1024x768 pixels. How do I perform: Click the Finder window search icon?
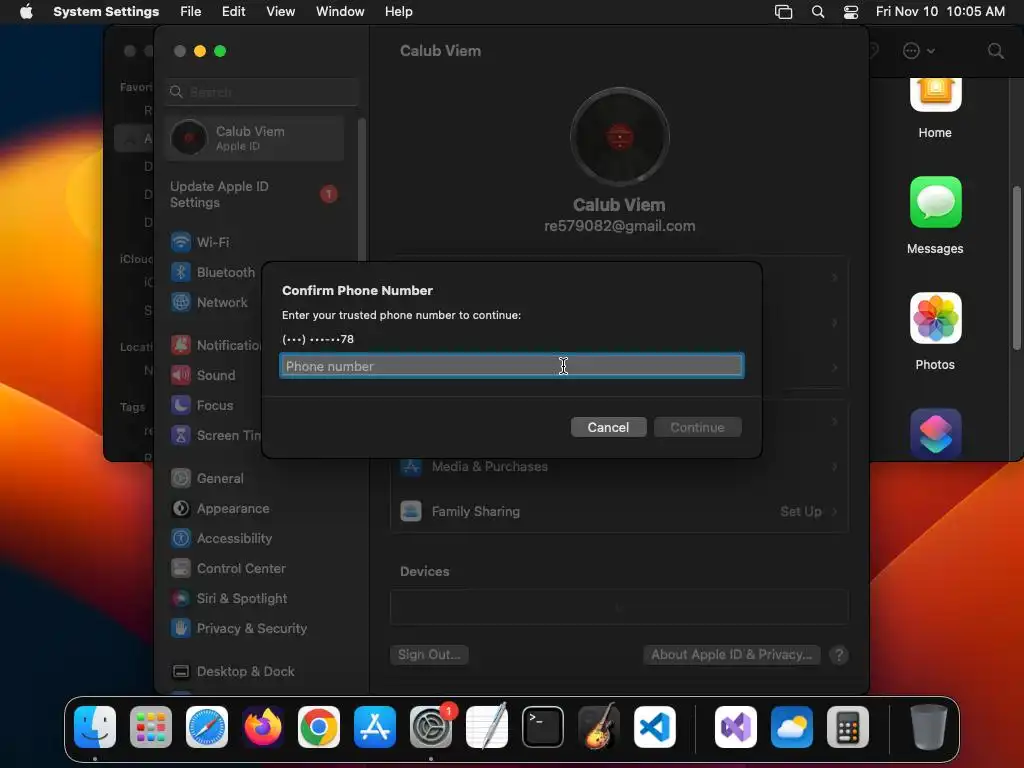pyautogui.click(x=995, y=51)
